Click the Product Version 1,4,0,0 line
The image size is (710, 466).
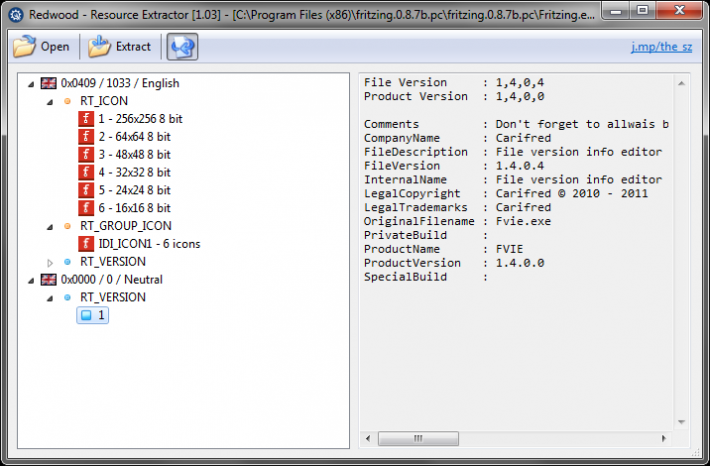(x=454, y=96)
